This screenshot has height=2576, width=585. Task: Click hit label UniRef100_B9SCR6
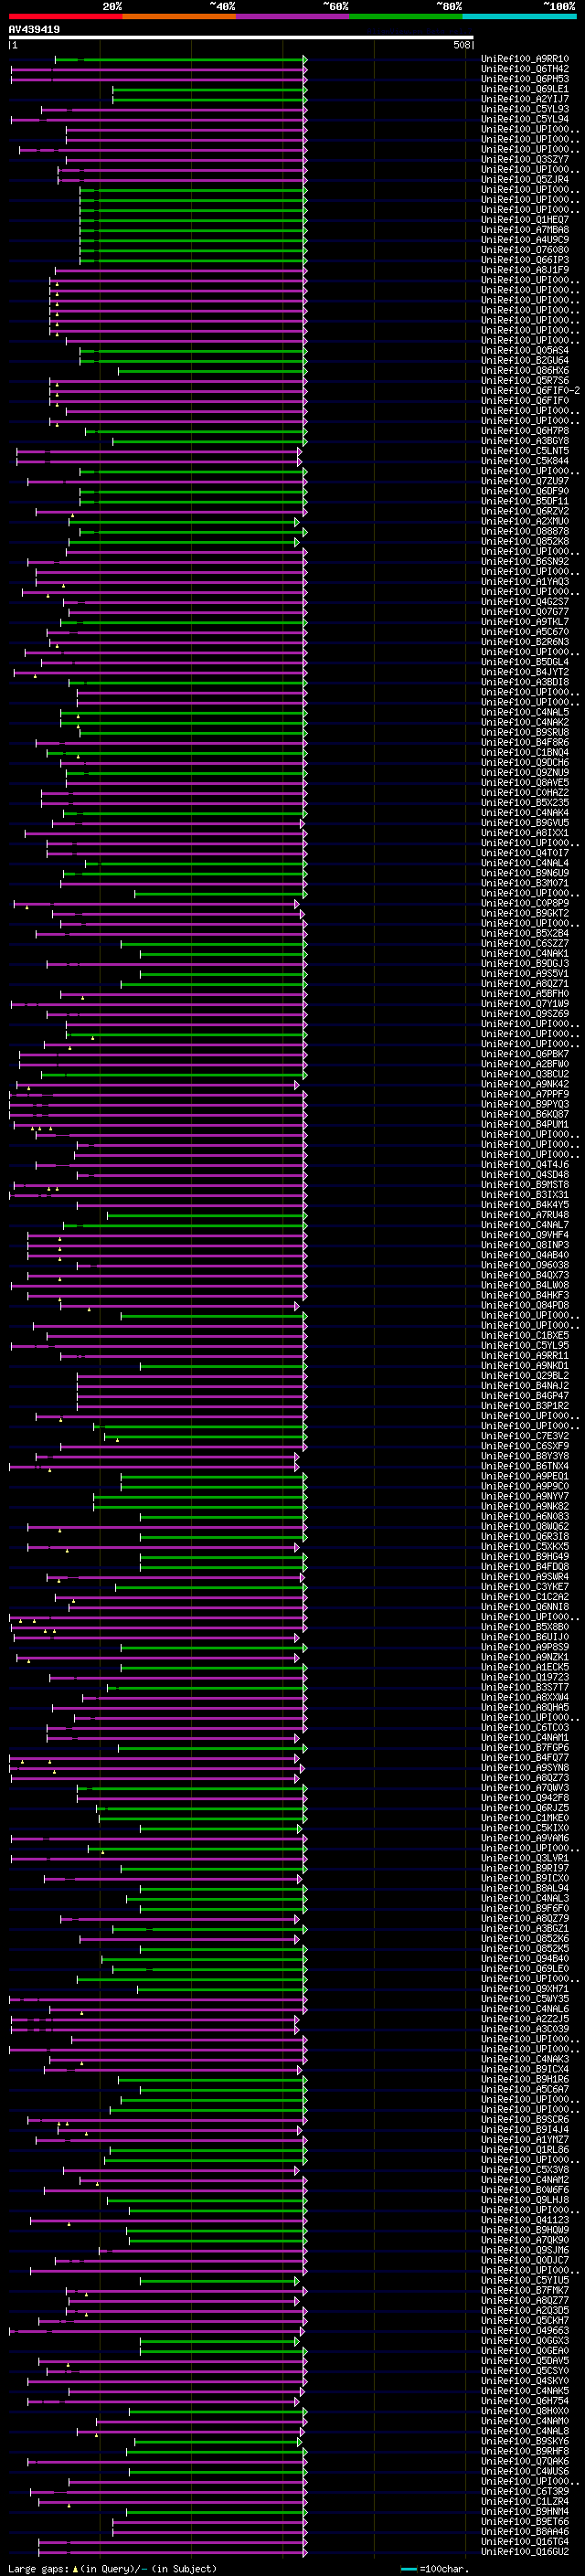[x=525, y=2119]
